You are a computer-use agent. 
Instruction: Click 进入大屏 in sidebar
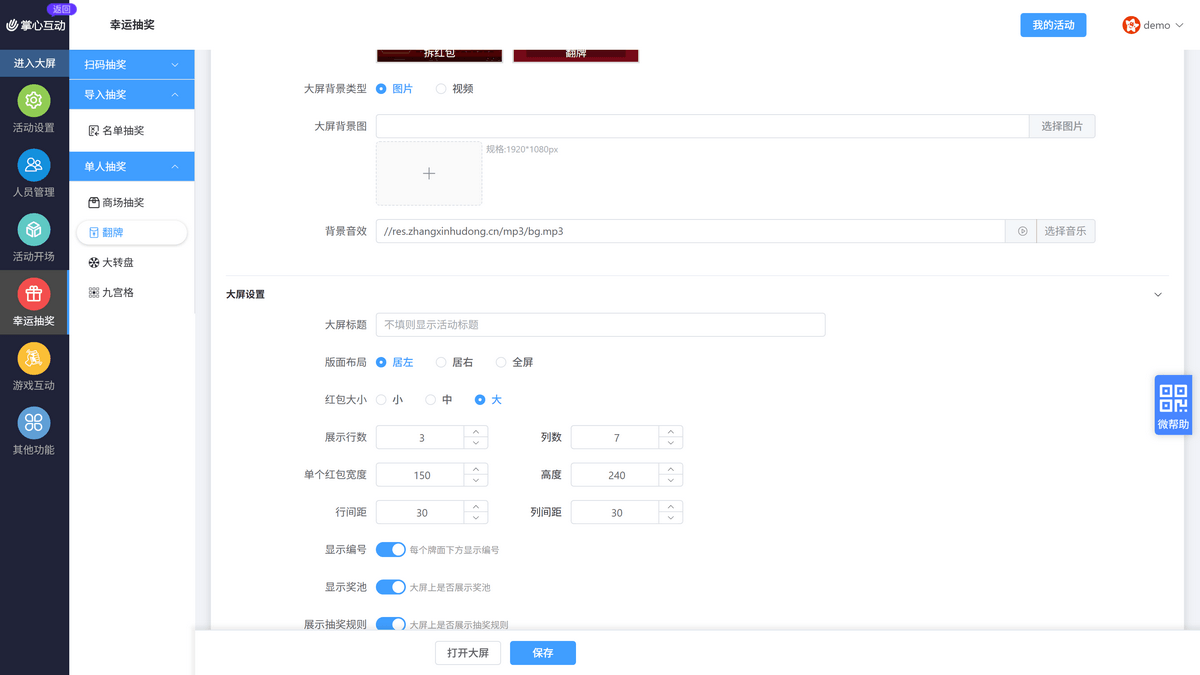(x=34, y=63)
